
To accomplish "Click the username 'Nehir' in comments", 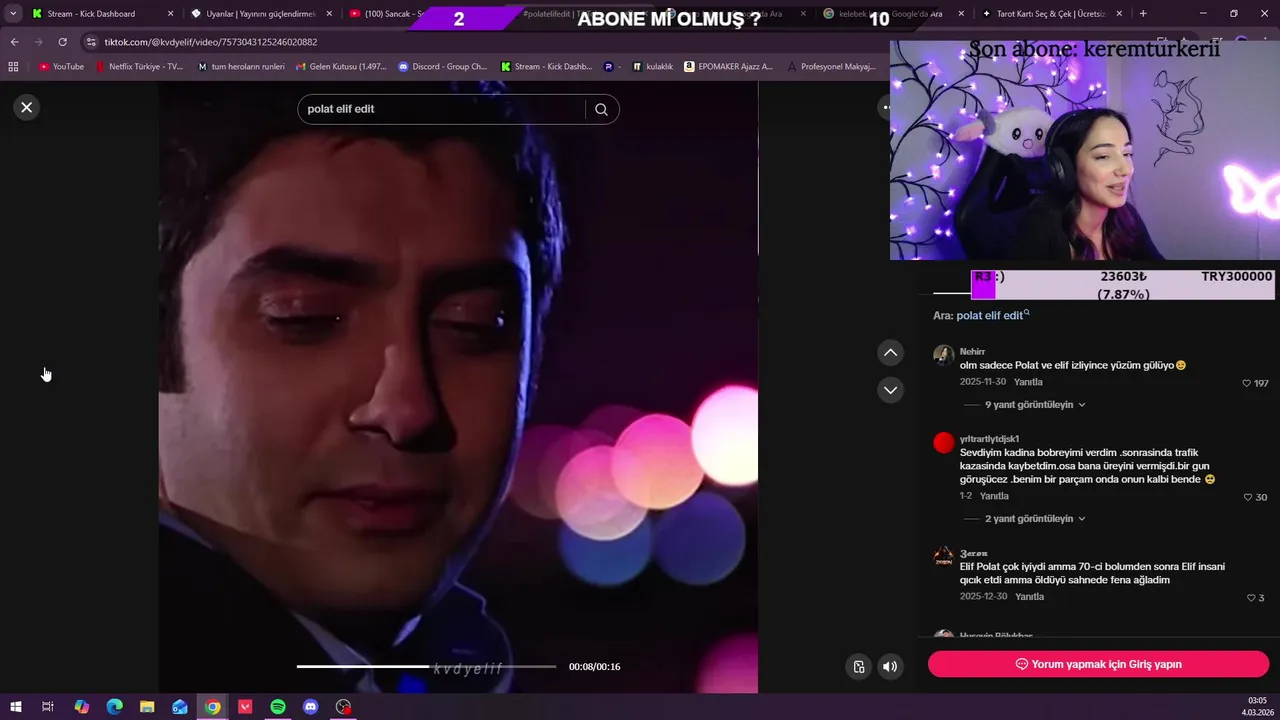I will pyautogui.click(x=972, y=352).
